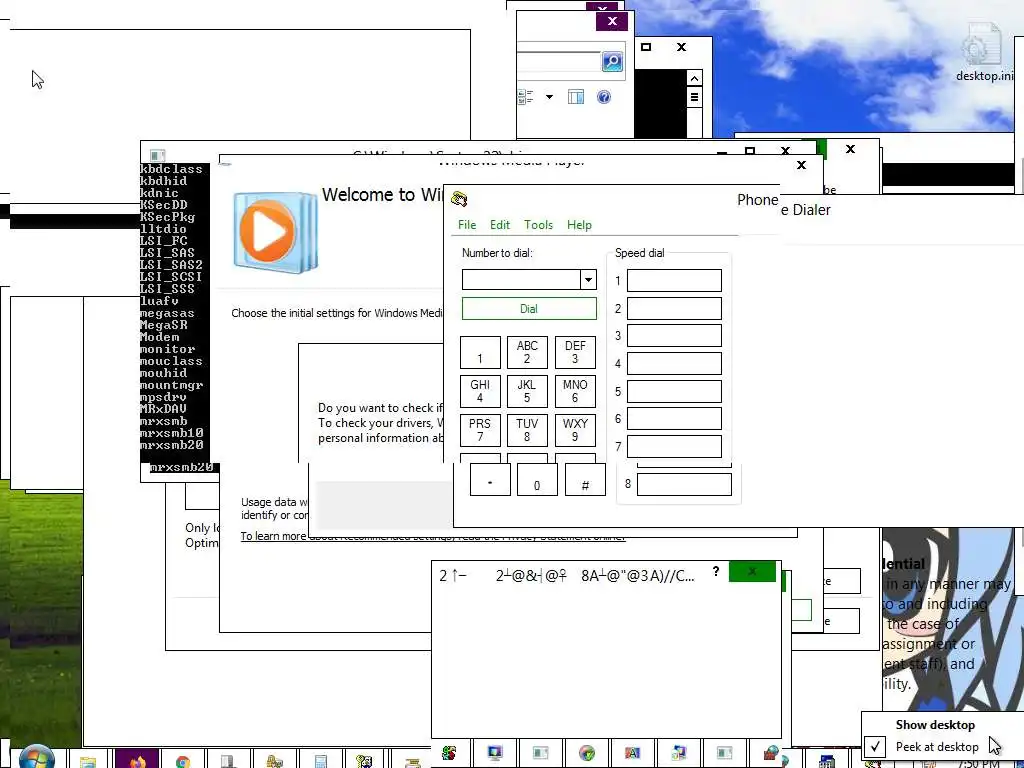The width and height of the screenshot is (1024, 768).
Task: Tap keypad star button left of 0
Action: pyautogui.click(x=490, y=480)
